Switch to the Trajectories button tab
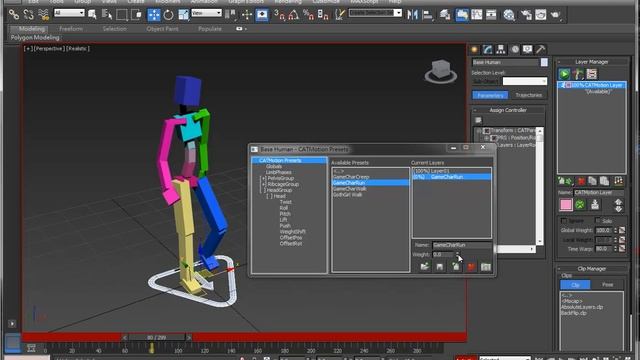The width and height of the screenshot is (640, 360). [x=529, y=95]
